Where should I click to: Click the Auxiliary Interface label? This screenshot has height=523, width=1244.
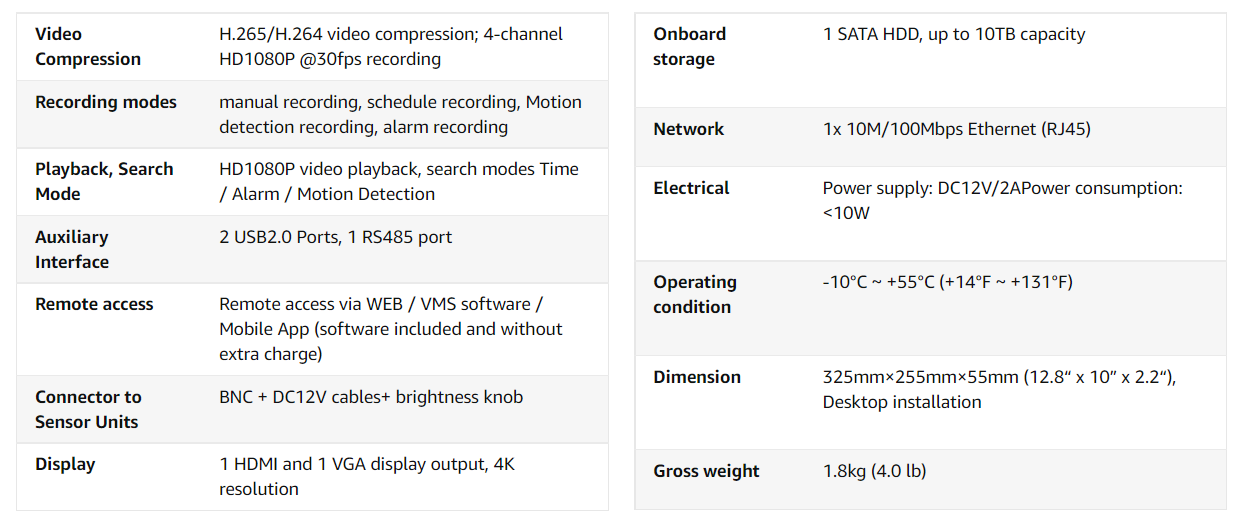click(72, 249)
